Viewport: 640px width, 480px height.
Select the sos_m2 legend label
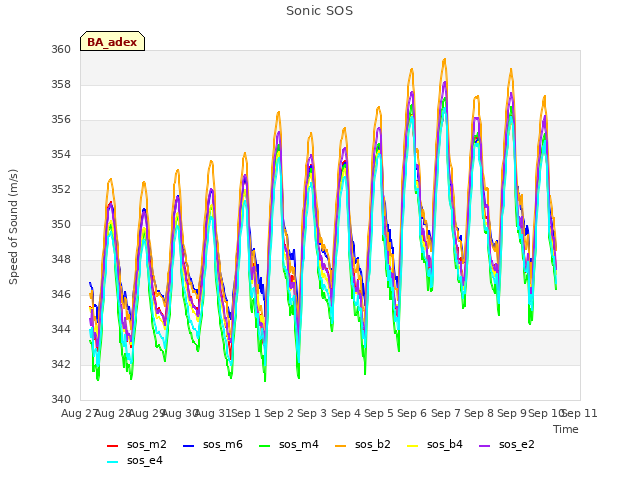coord(147,444)
